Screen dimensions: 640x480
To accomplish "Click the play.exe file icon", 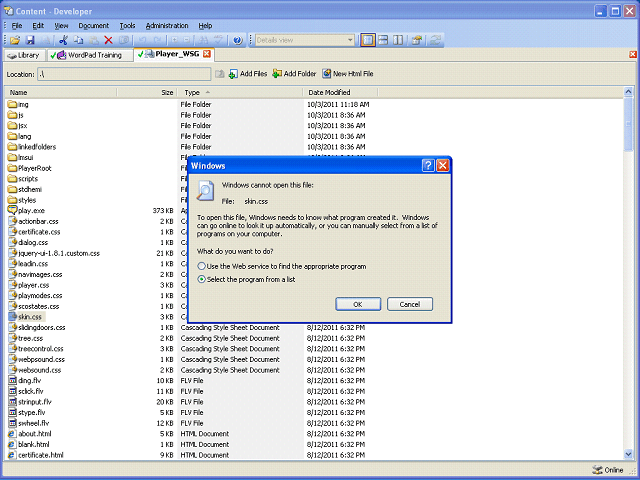I will tap(12, 211).
